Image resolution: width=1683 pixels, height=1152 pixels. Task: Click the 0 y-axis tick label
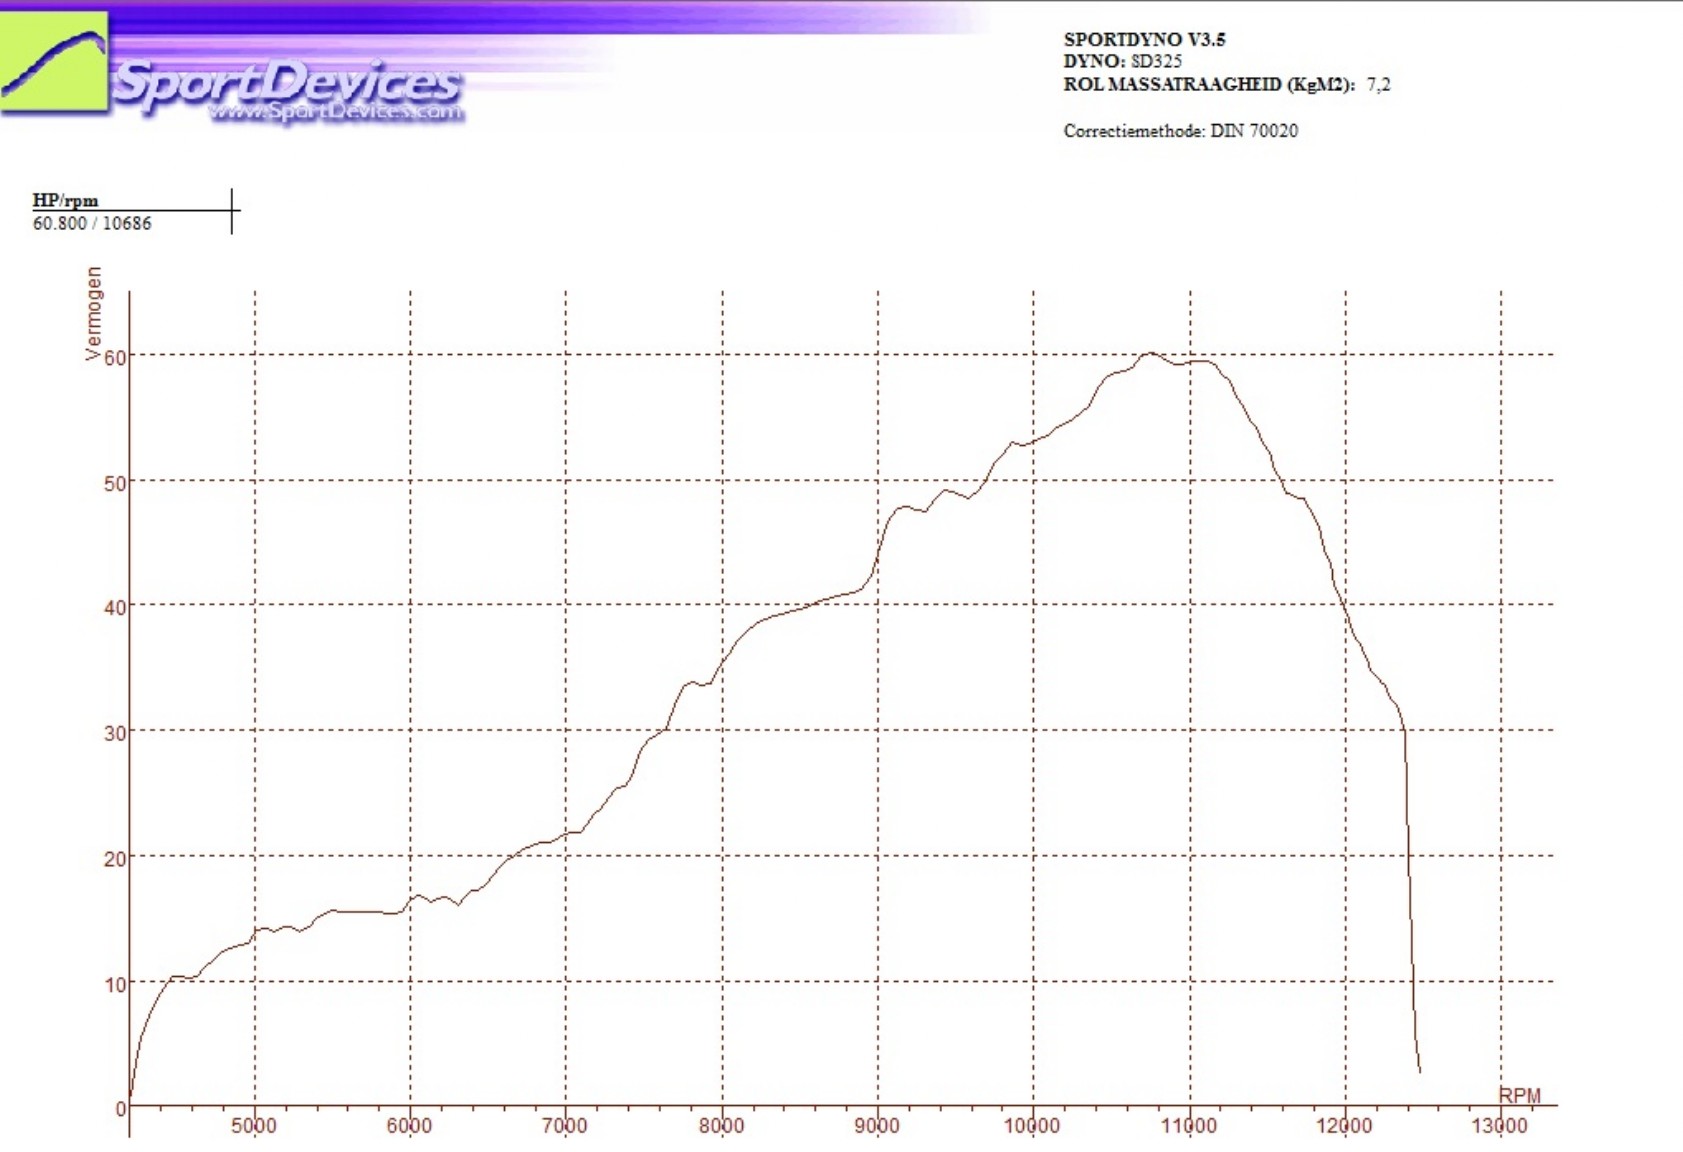tap(121, 1109)
